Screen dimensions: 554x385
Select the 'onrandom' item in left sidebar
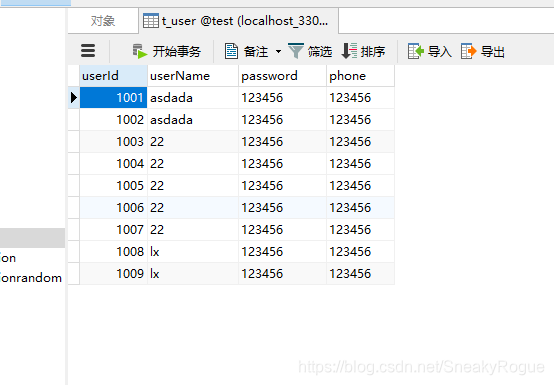pos(31,278)
